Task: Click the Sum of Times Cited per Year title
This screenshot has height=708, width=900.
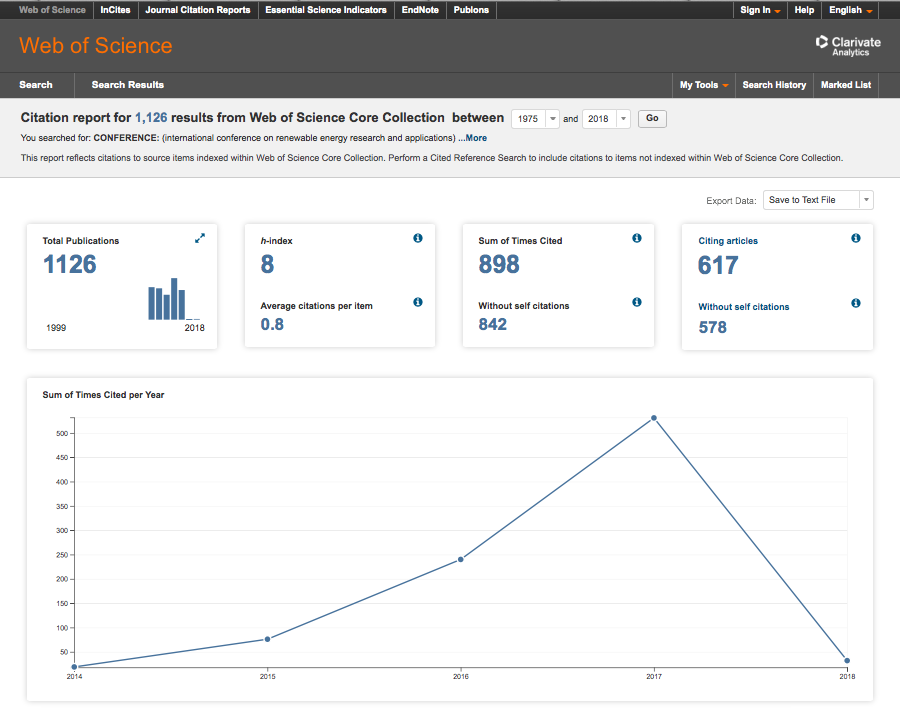Action: (x=103, y=395)
